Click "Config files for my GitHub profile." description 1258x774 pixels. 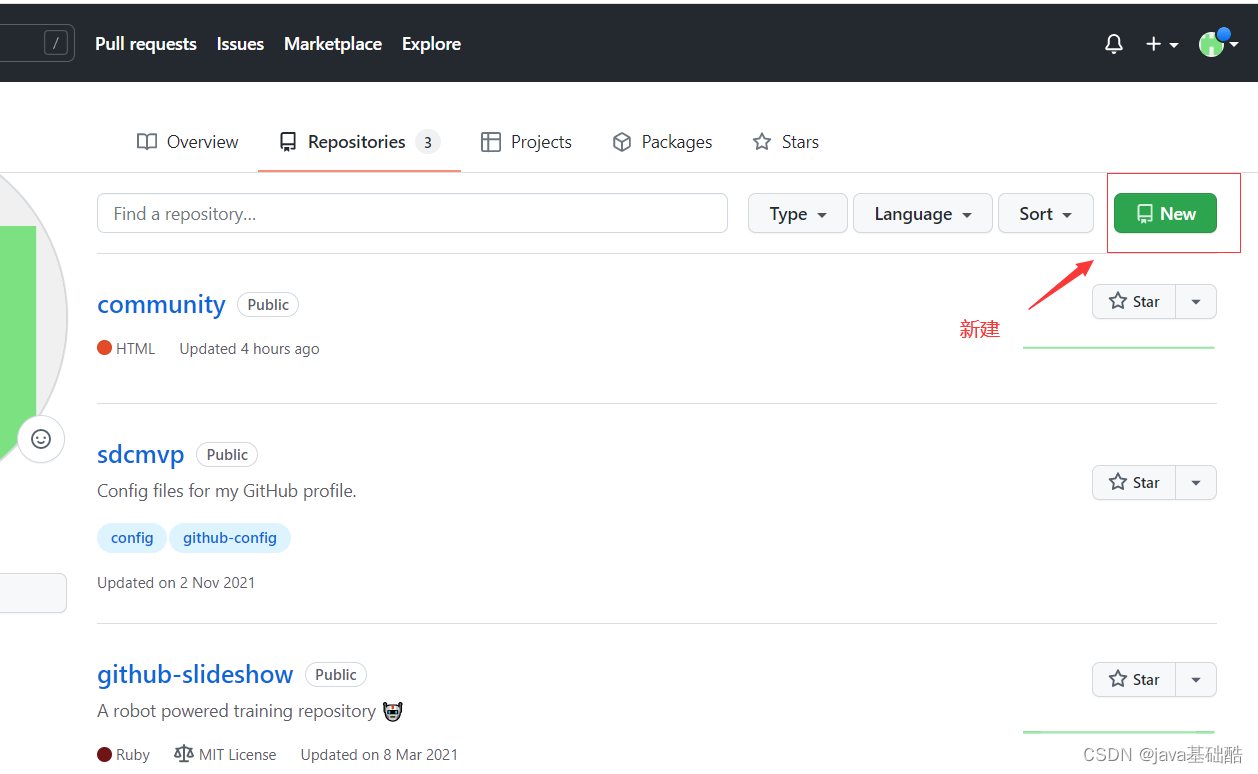coord(227,491)
